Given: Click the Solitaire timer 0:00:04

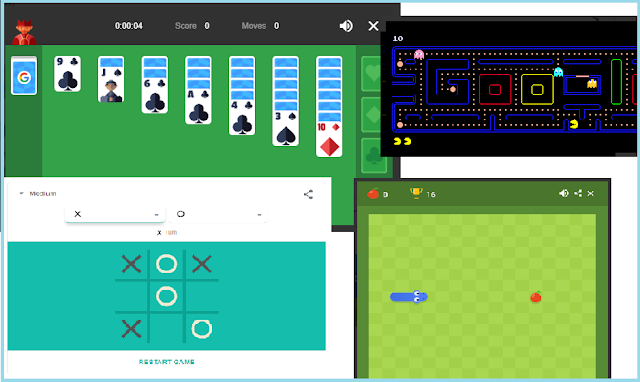Looking at the screenshot, I should coord(129,26).
